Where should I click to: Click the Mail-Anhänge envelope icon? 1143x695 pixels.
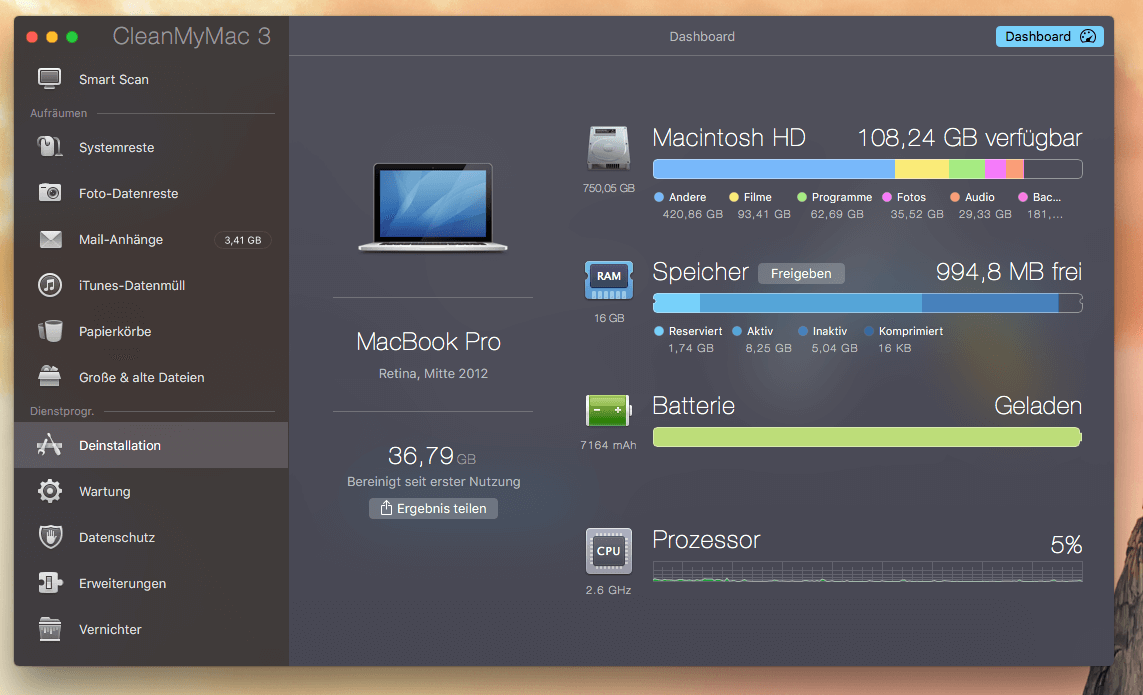pos(50,239)
